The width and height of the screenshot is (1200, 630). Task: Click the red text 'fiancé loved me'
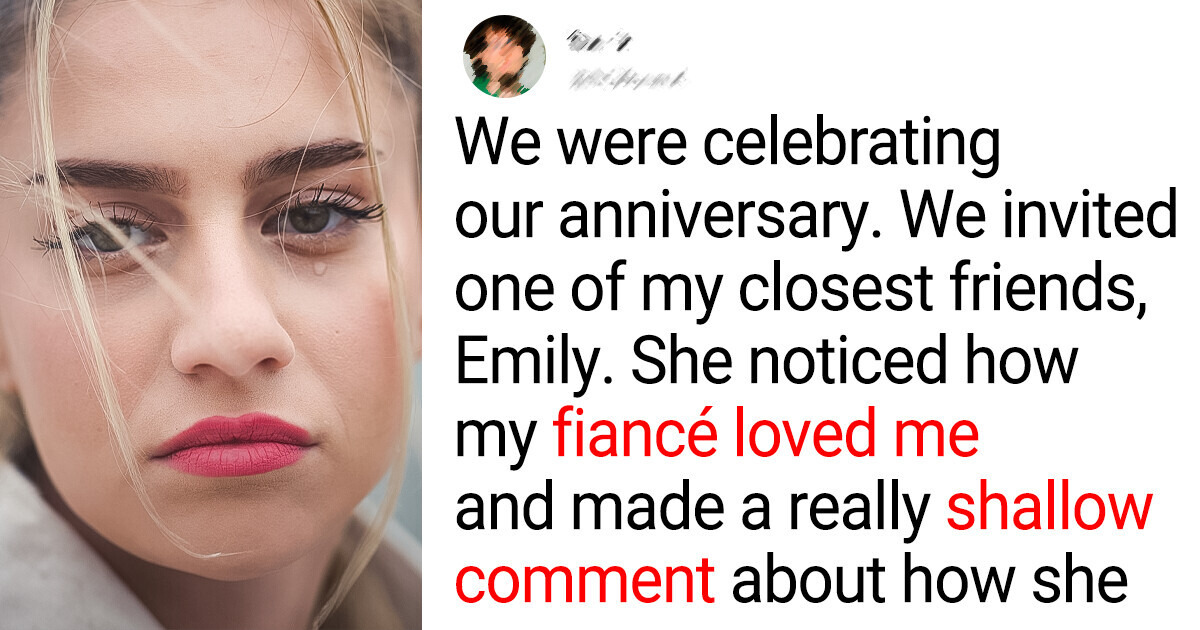click(x=764, y=436)
